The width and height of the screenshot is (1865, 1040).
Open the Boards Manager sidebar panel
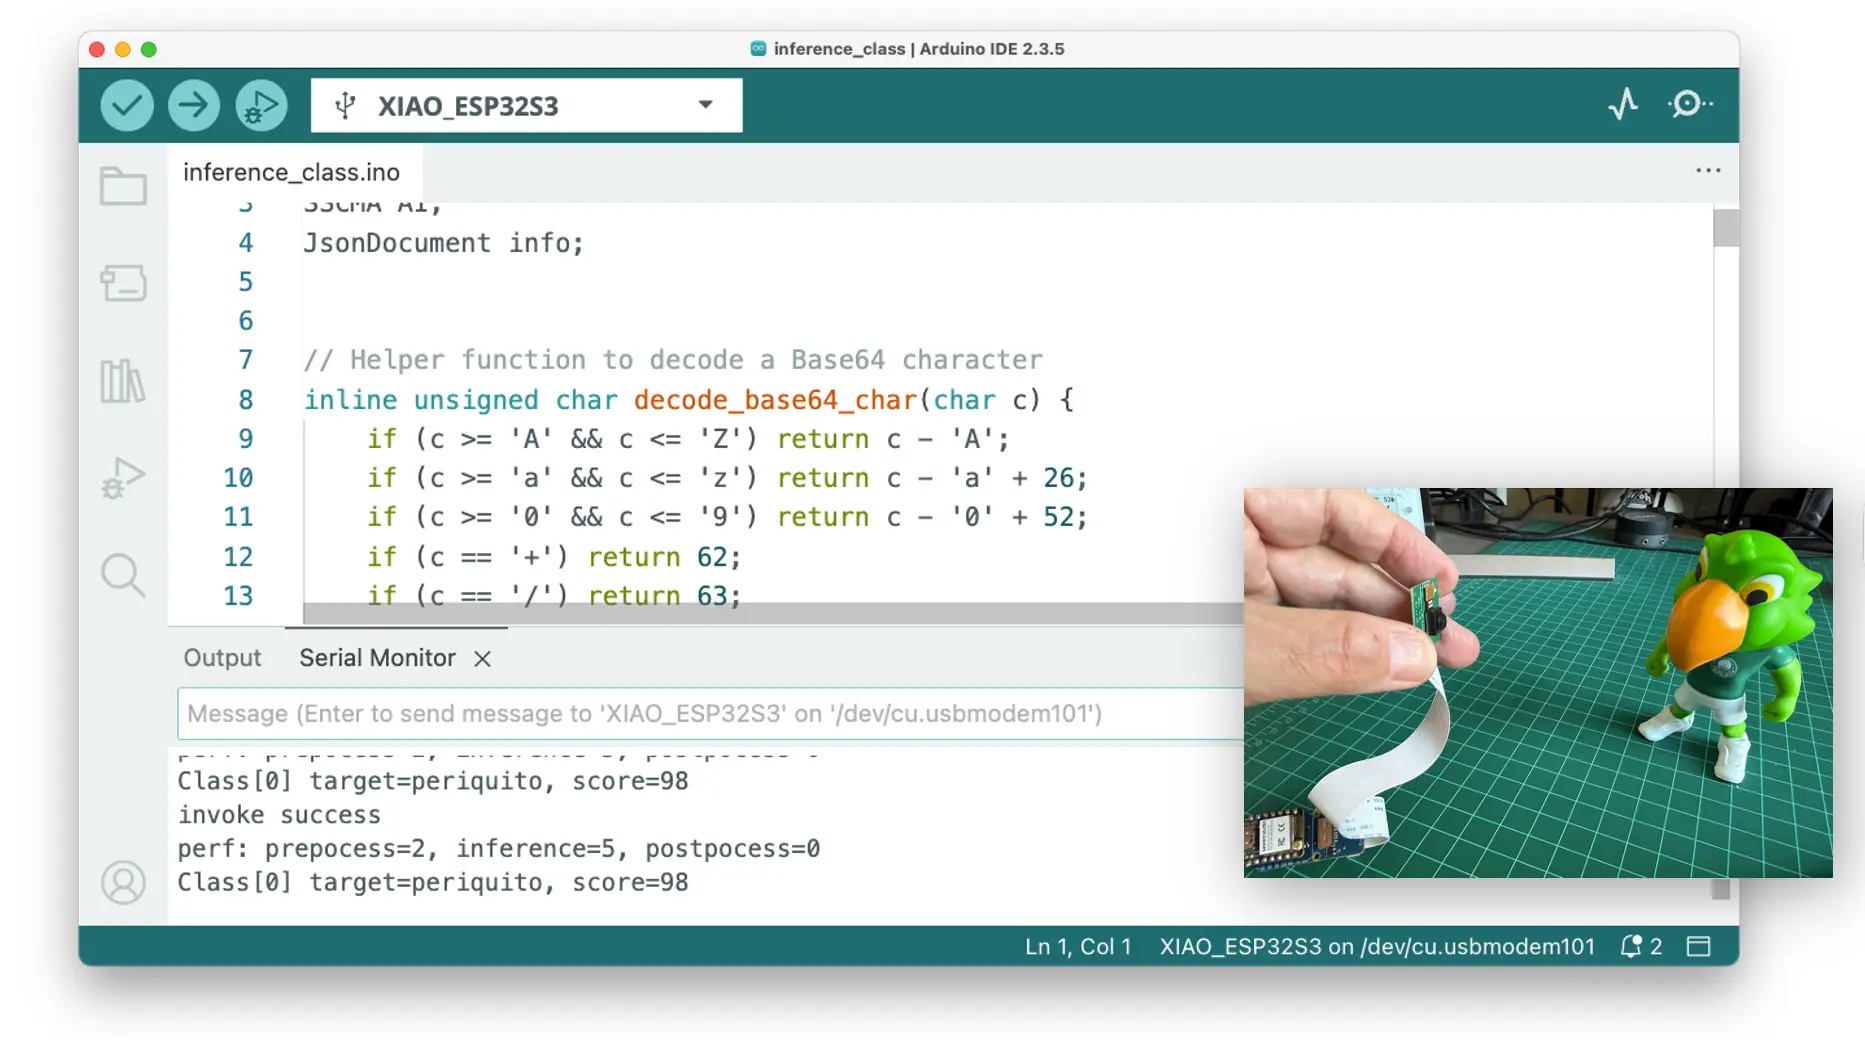tap(123, 283)
